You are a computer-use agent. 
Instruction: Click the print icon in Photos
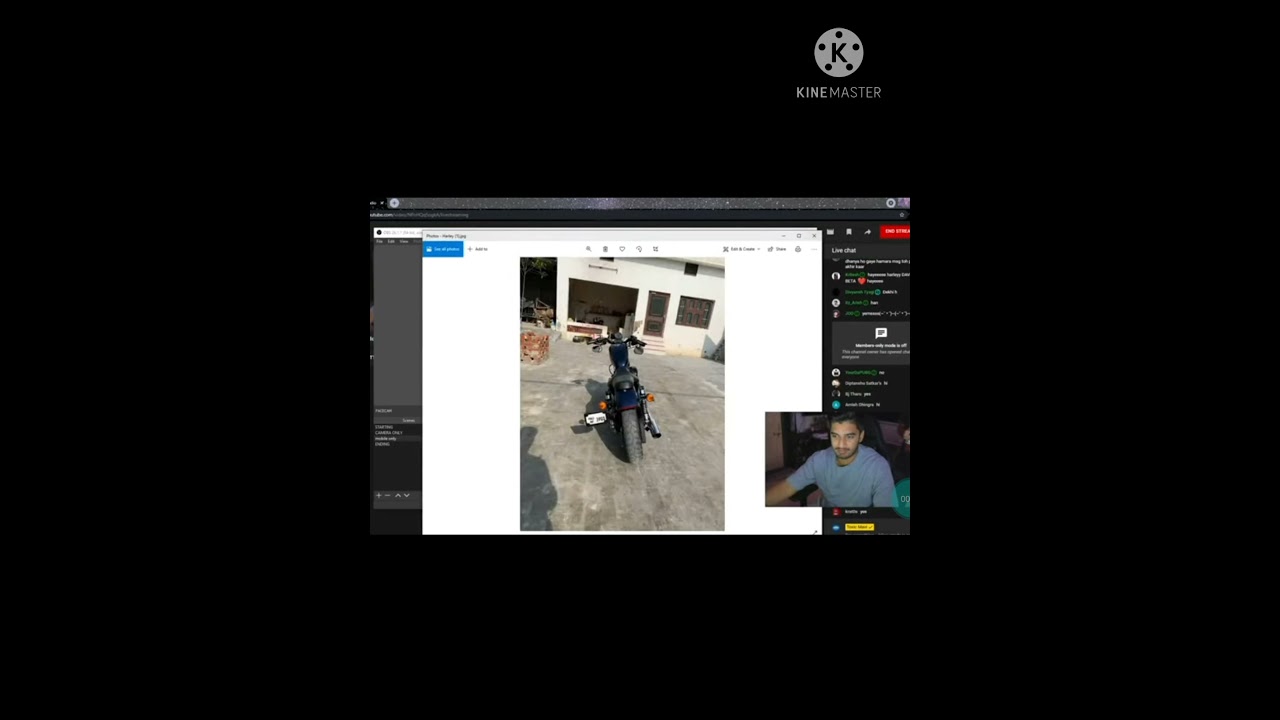tap(798, 249)
